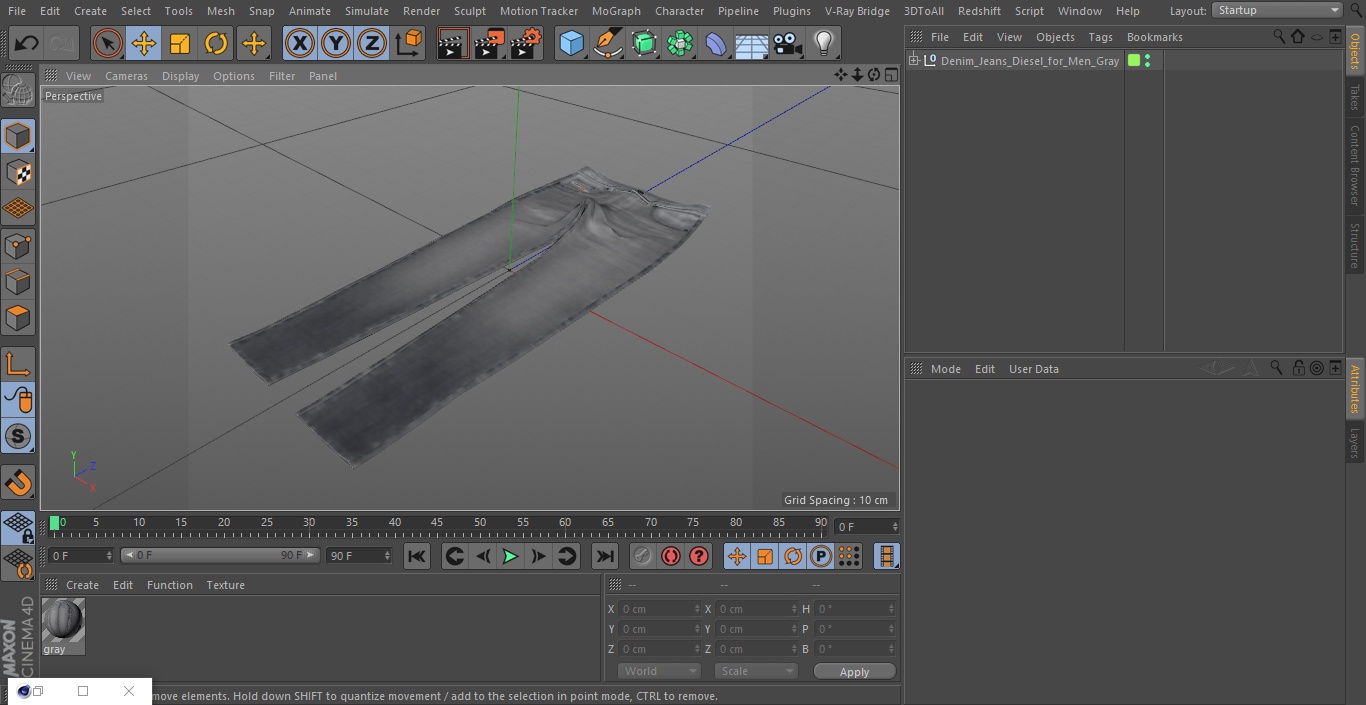
Task: Render the active view
Action: tap(453, 43)
